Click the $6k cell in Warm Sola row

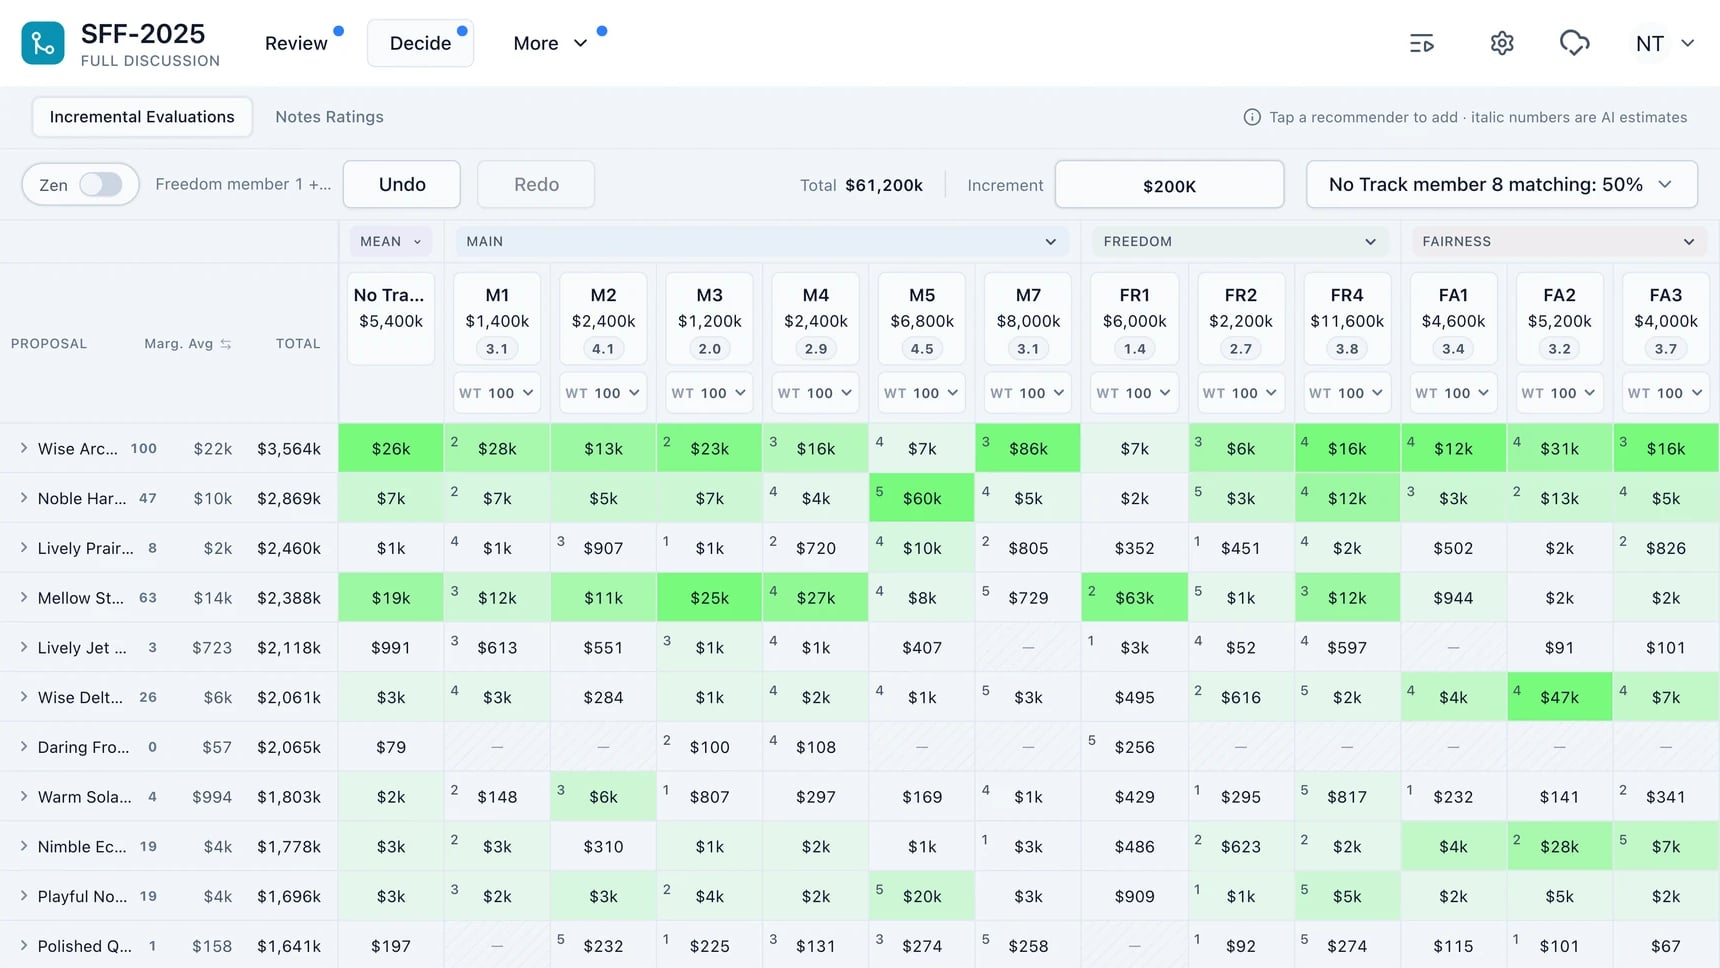click(603, 797)
